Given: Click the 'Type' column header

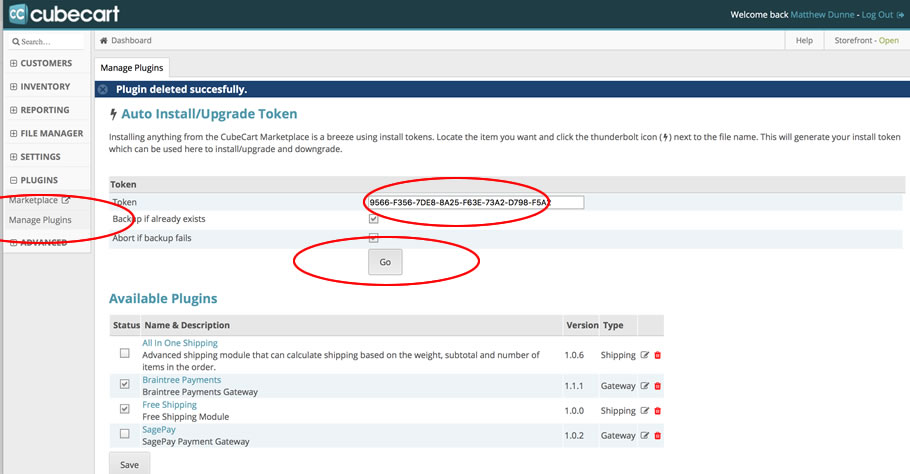Looking at the screenshot, I should pyautogui.click(x=613, y=325).
